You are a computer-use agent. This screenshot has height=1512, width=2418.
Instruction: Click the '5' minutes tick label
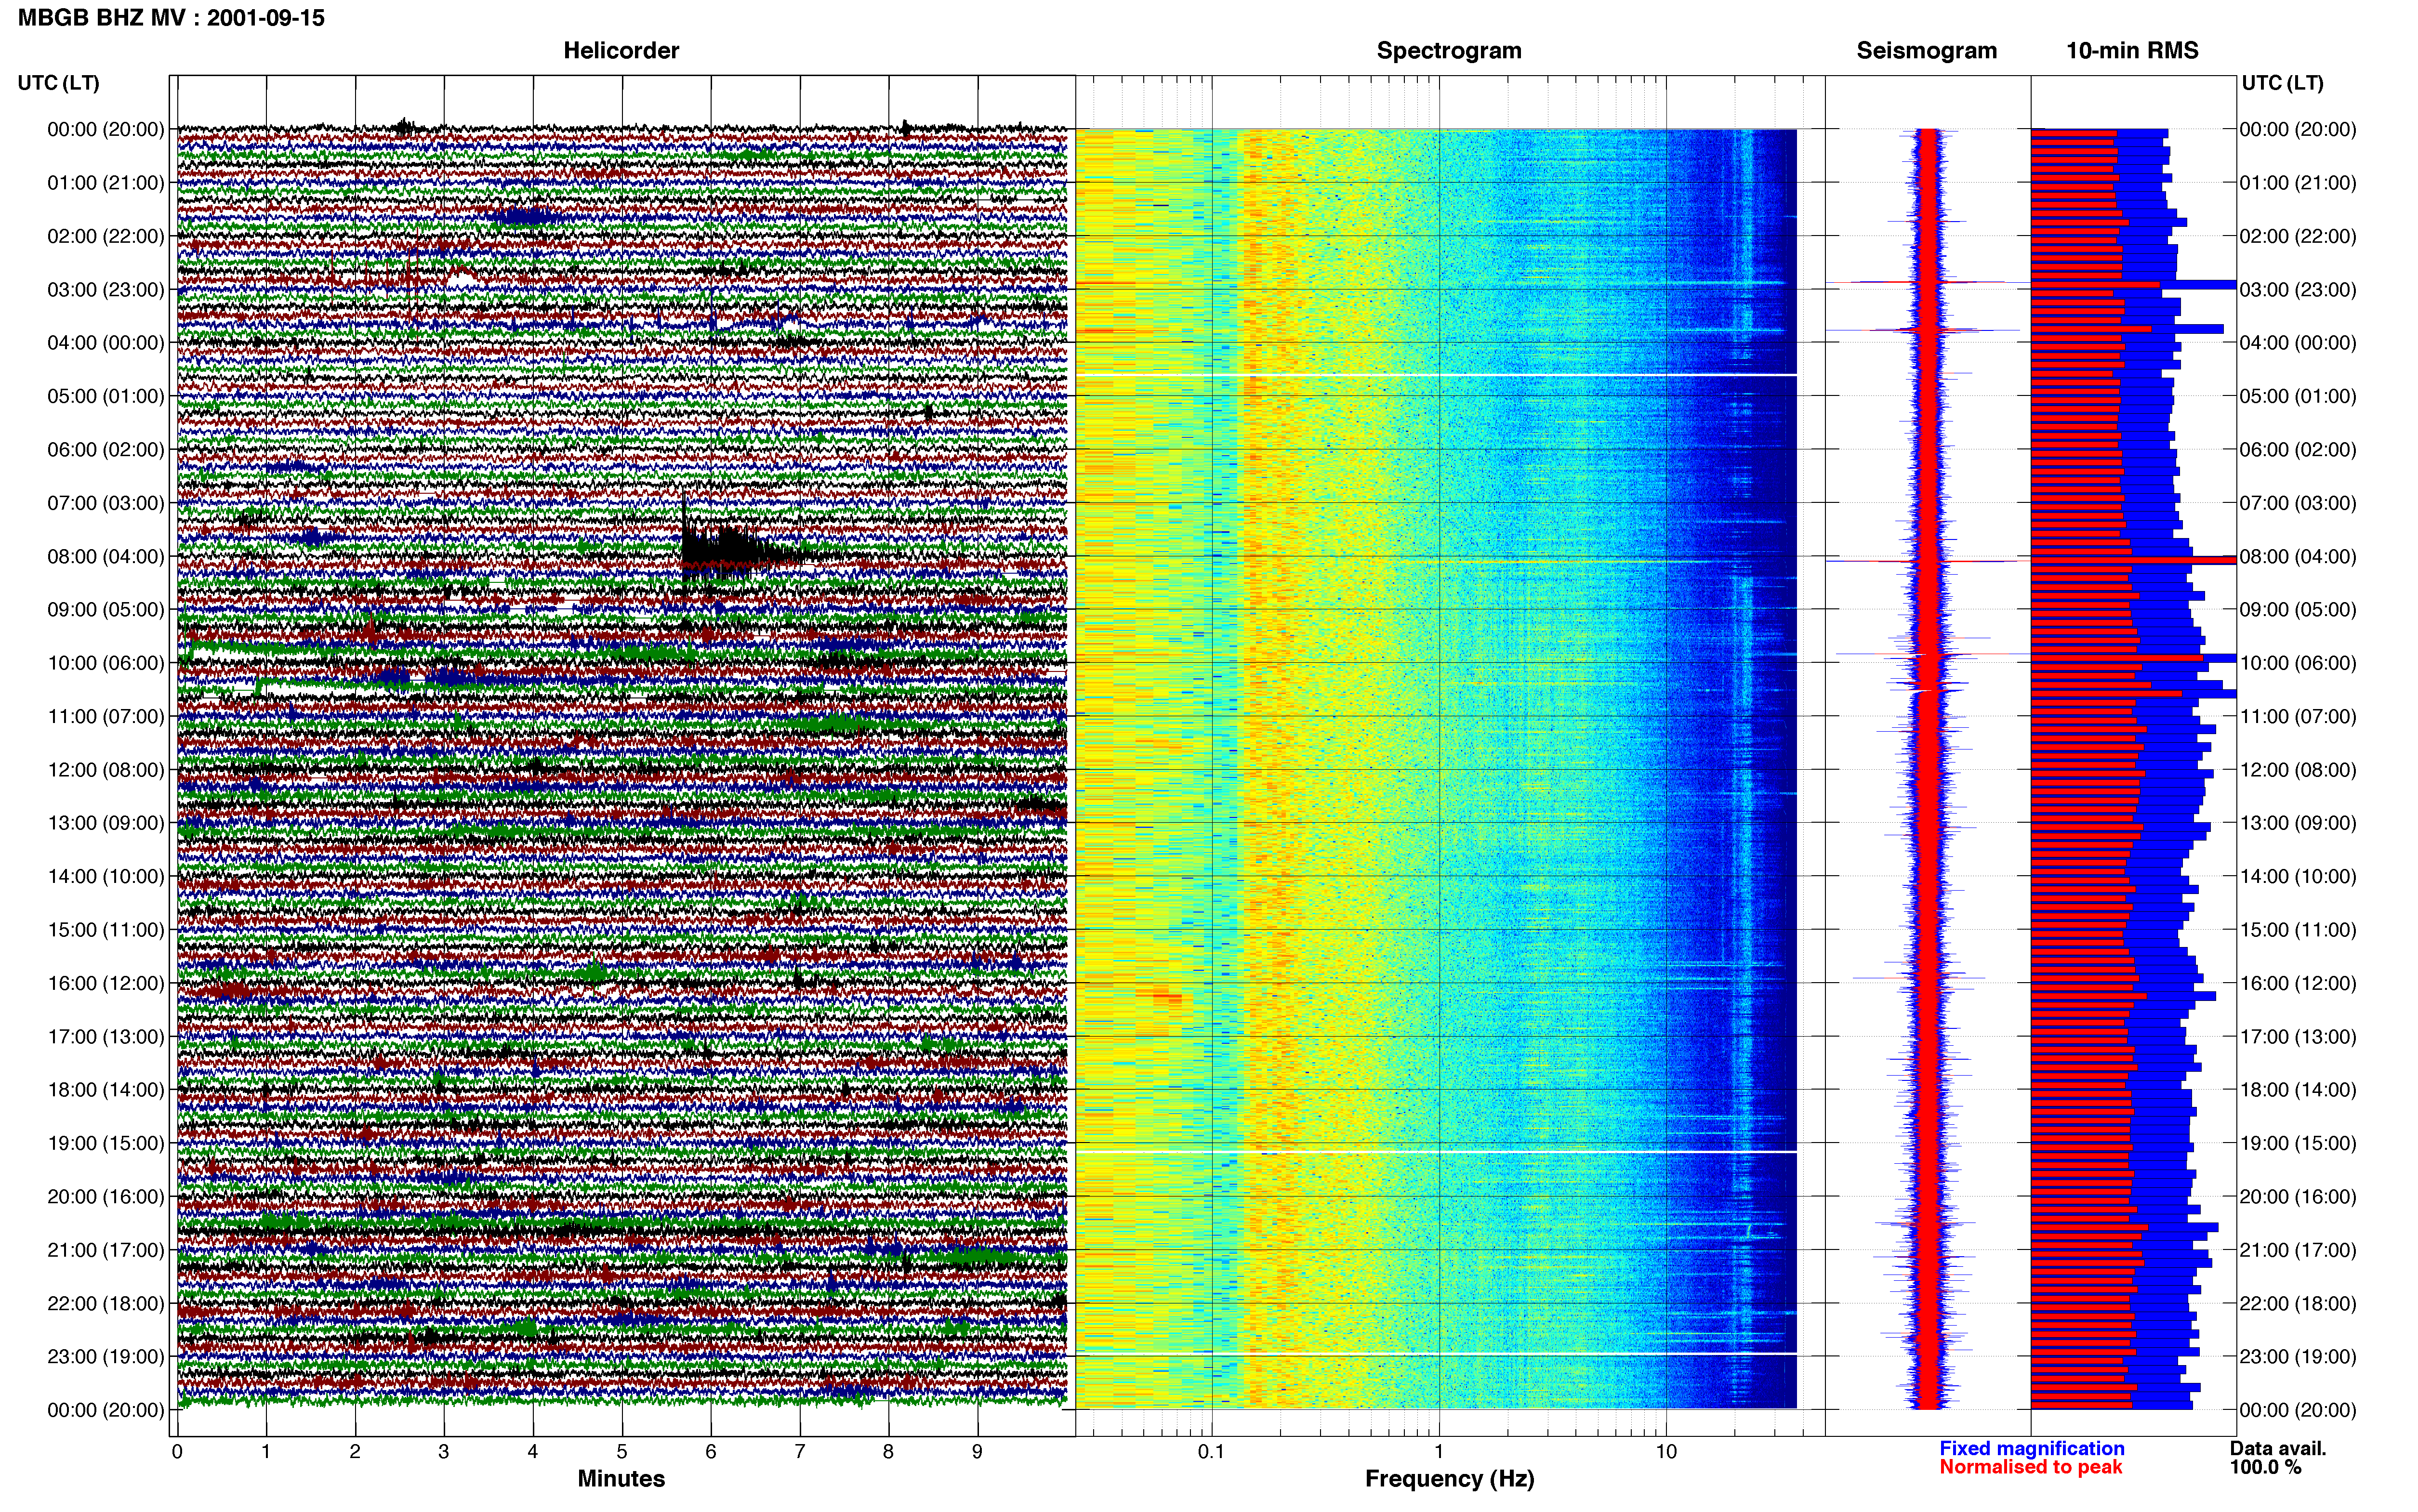[x=622, y=1451]
